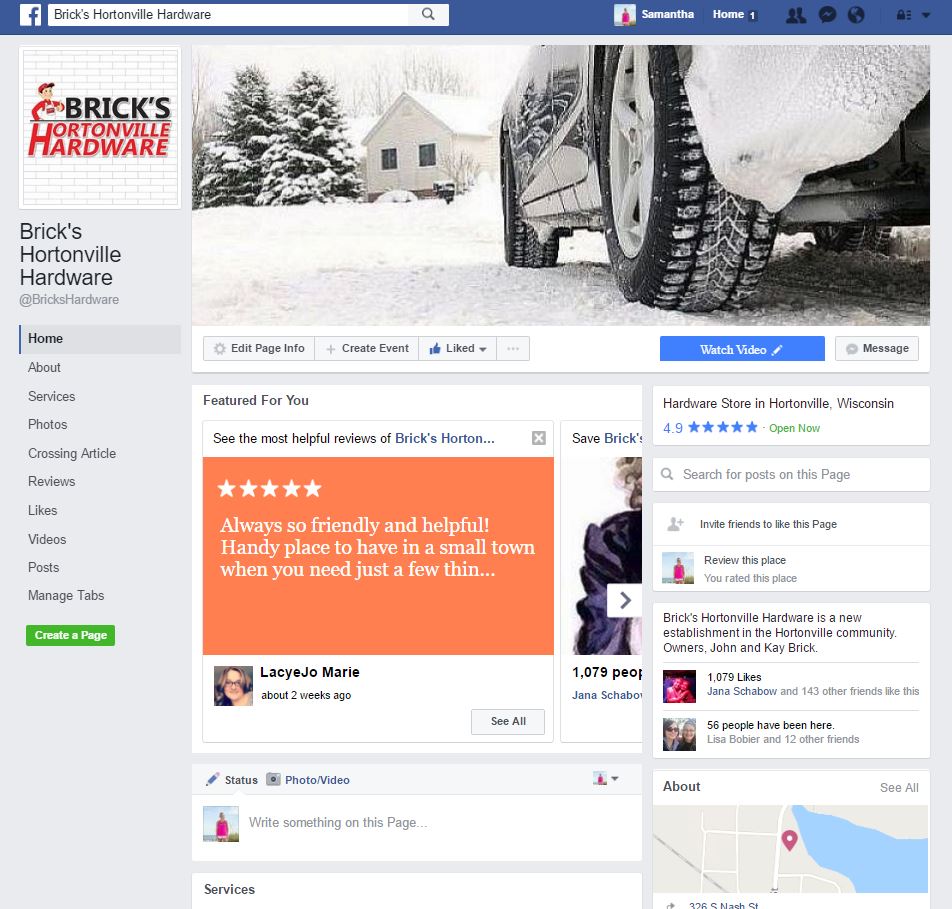952x909 pixels.
Task: Select the Photo/Video composer tab
Action: 308,780
